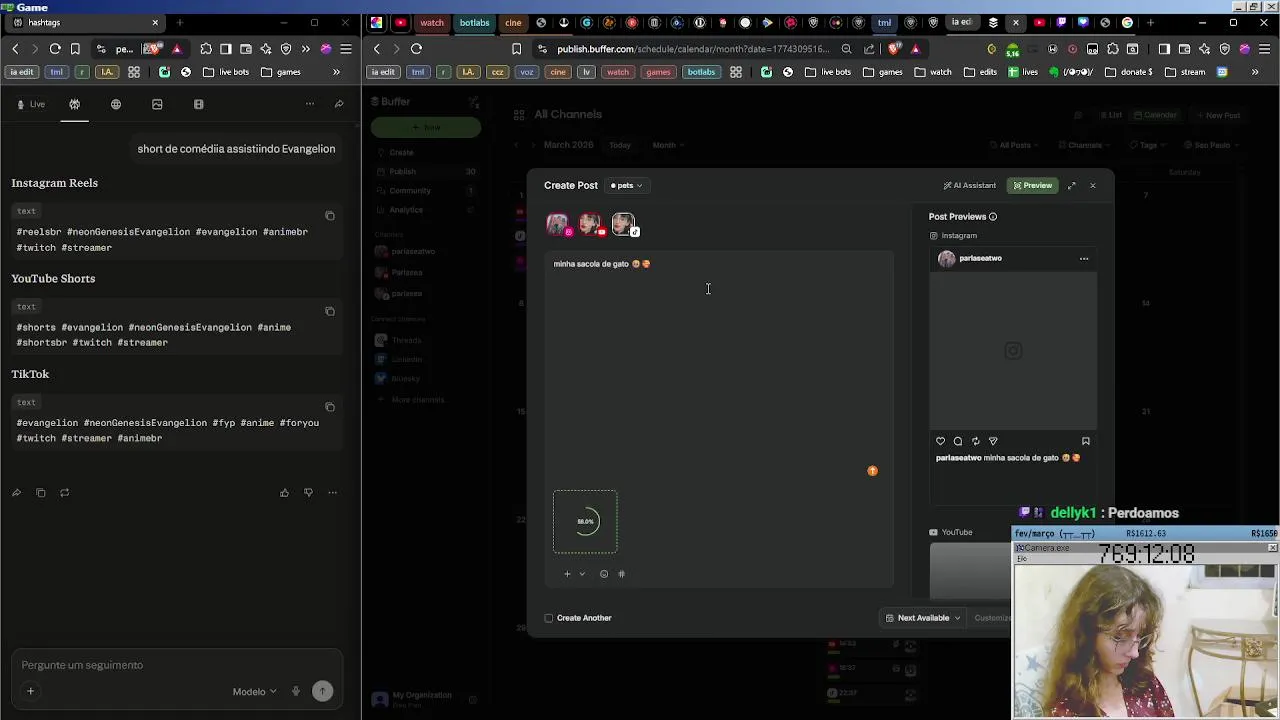1280x720 pixels.
Task: Switch to the tml browser tab
Action: [x=884, y=22]
